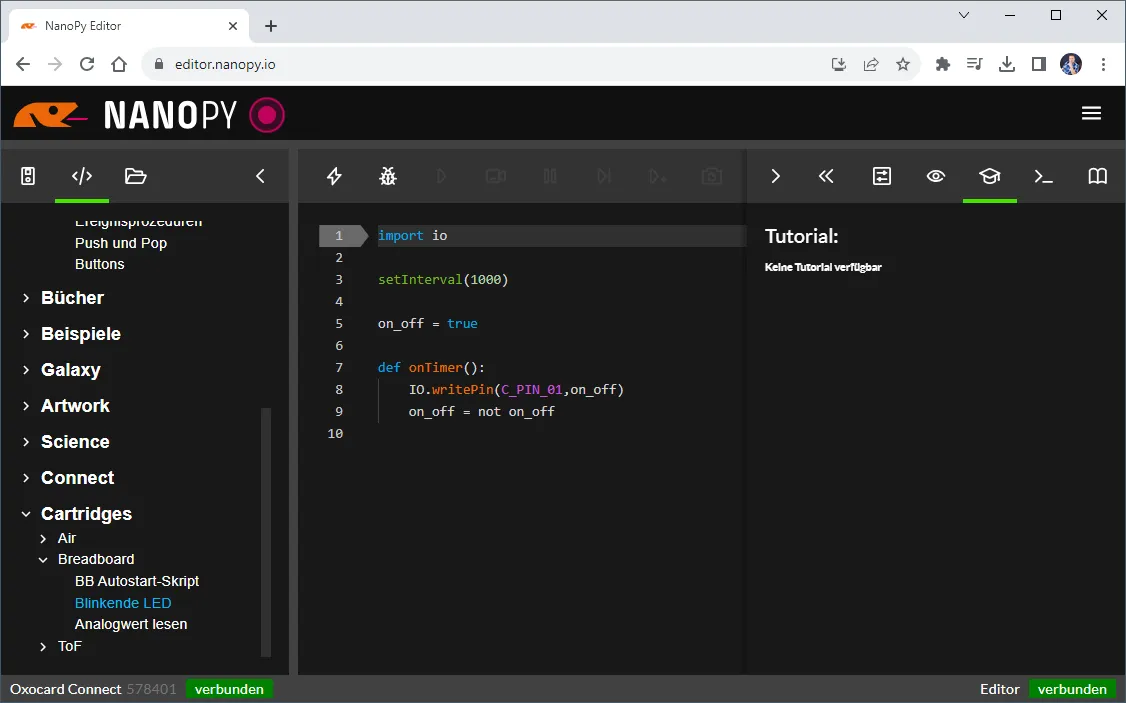This screenshot has height=703, width=1126.
Task: Open the Analogwert lesen example
Action: [131, 624]
